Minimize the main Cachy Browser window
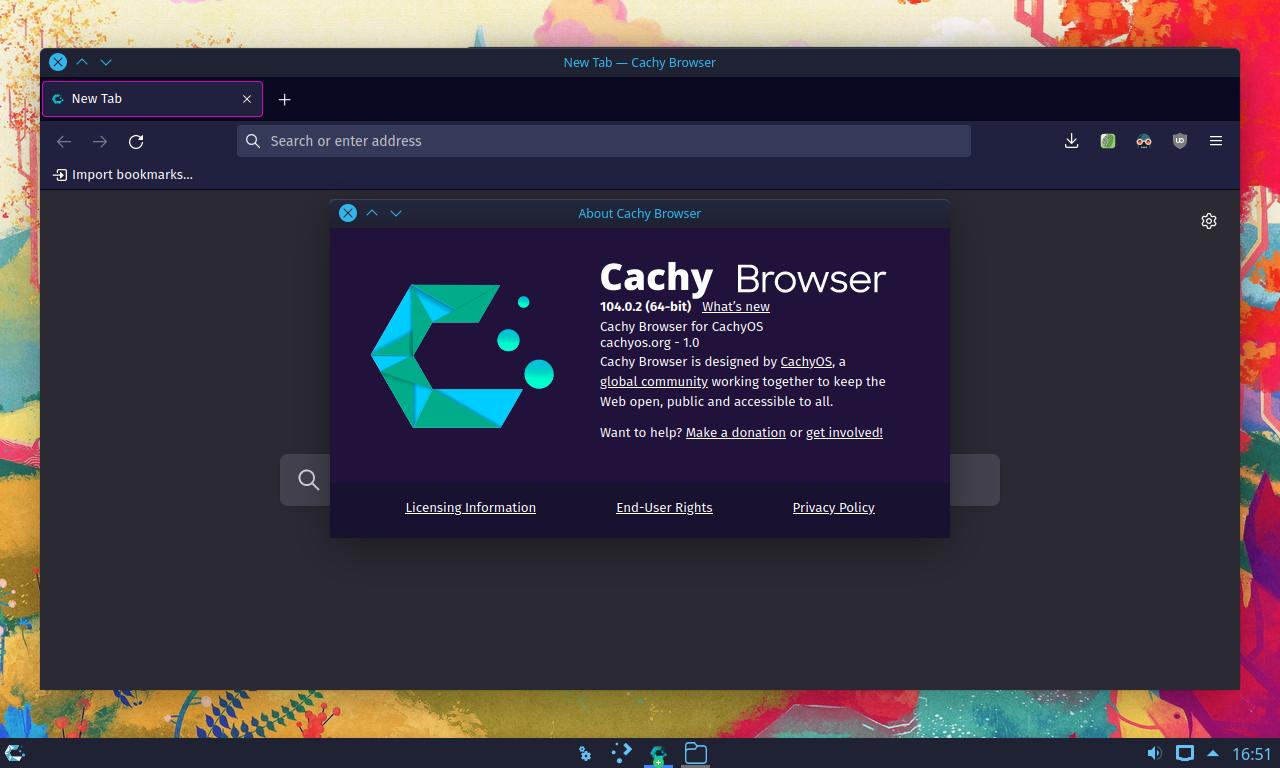The height and width of the screenshot is (768, 1280). pos(106,62)
